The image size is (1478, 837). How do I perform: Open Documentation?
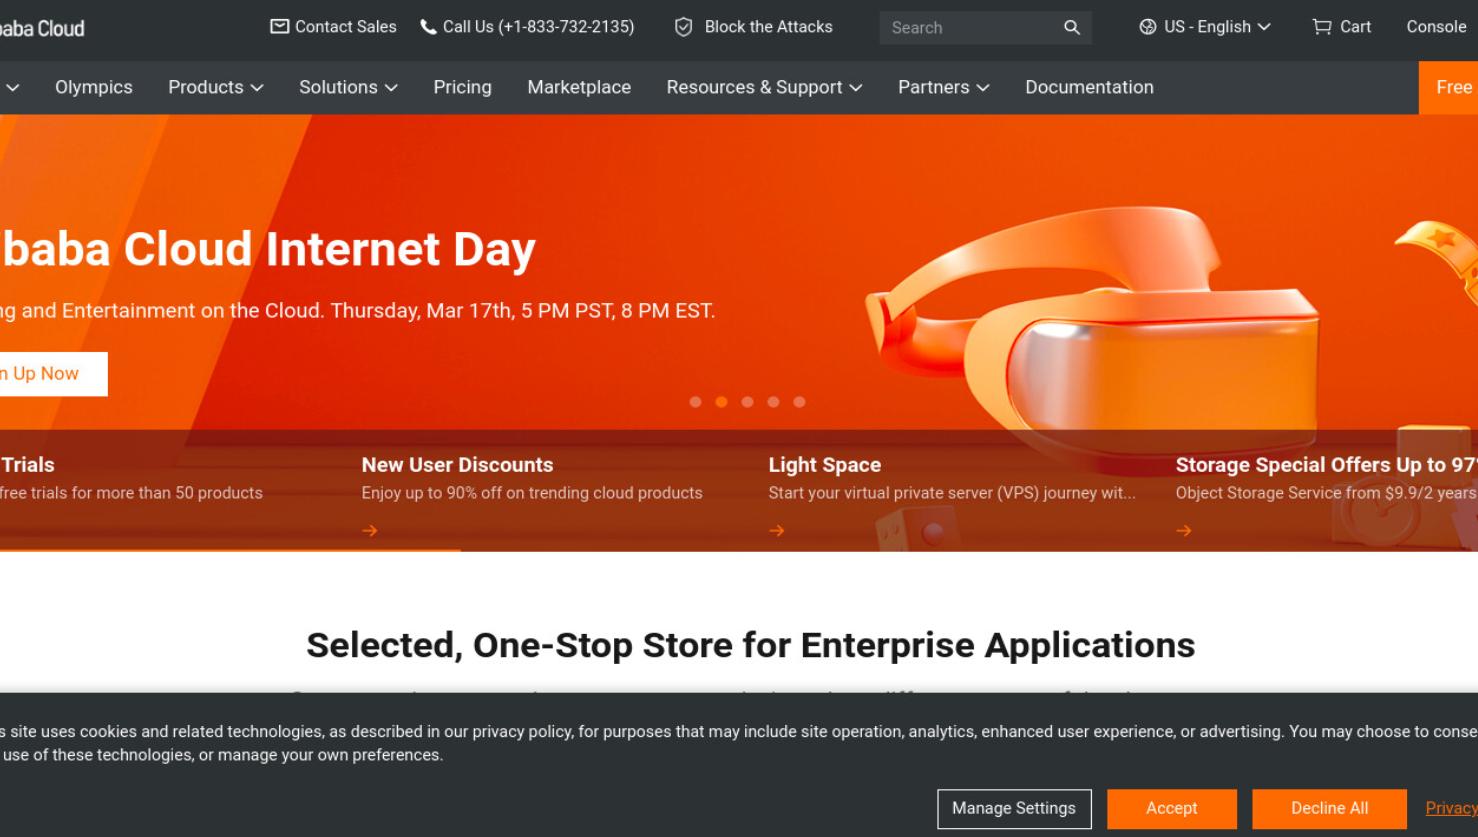tap(1089, 87)
